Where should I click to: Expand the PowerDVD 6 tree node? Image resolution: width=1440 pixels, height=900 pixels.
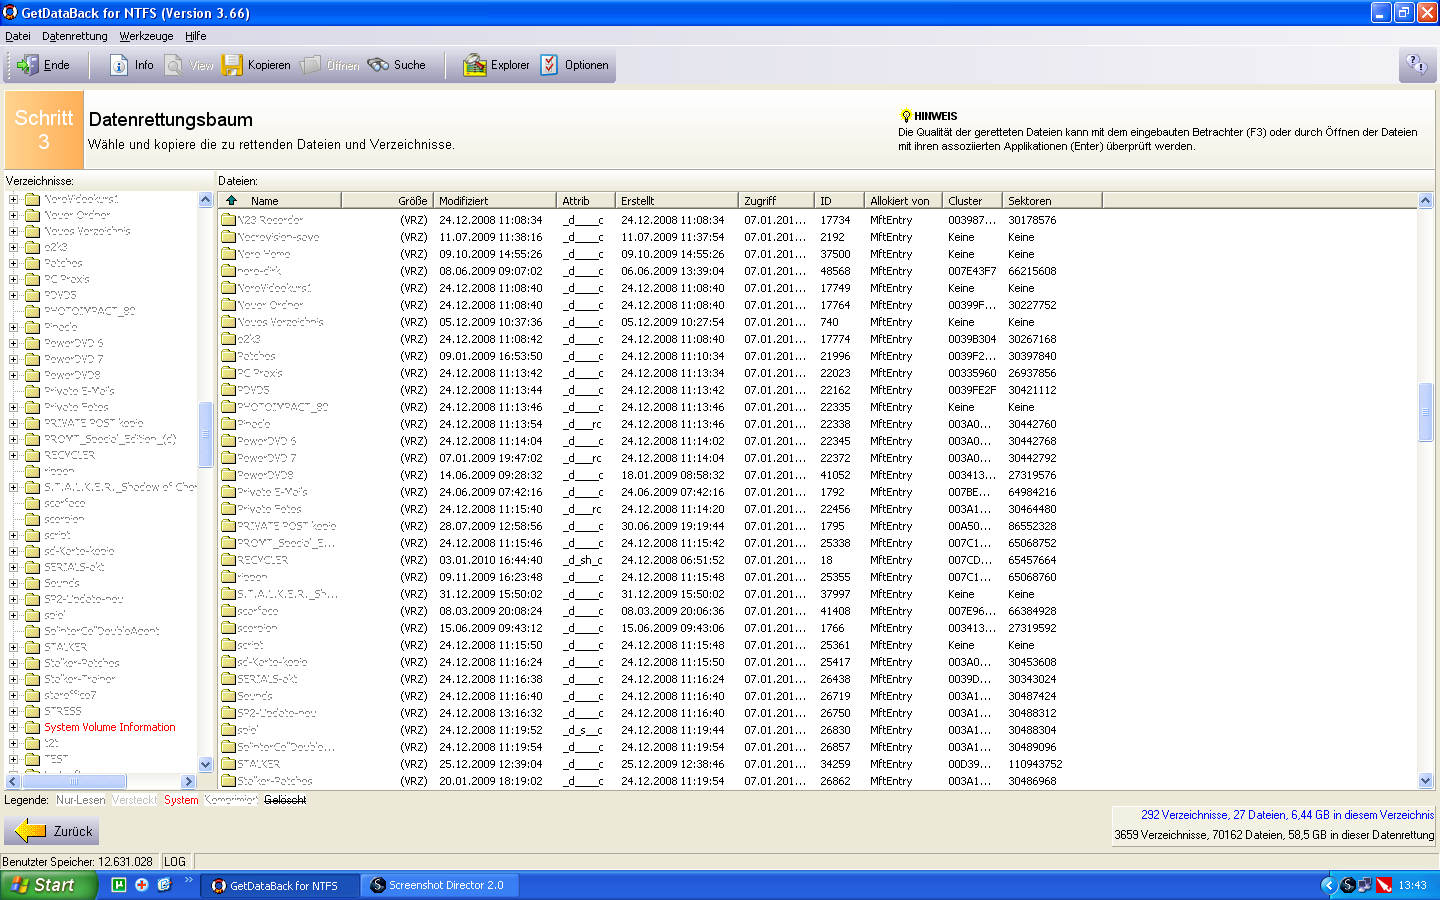coord(13,343)
